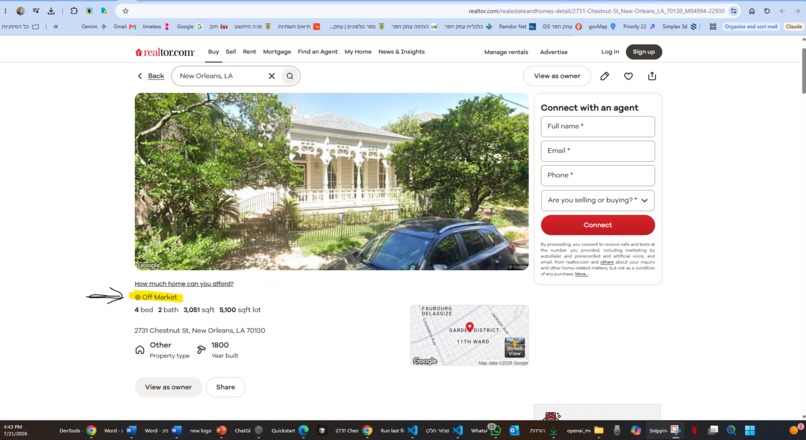Click the address 2731 Chestnut St text

(x=199, y=331)
